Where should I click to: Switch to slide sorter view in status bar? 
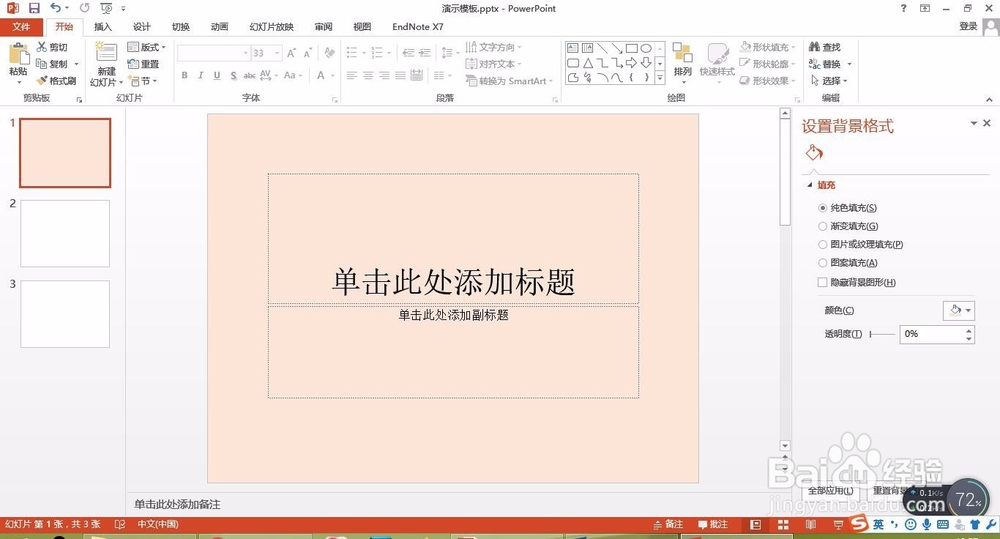783,524
